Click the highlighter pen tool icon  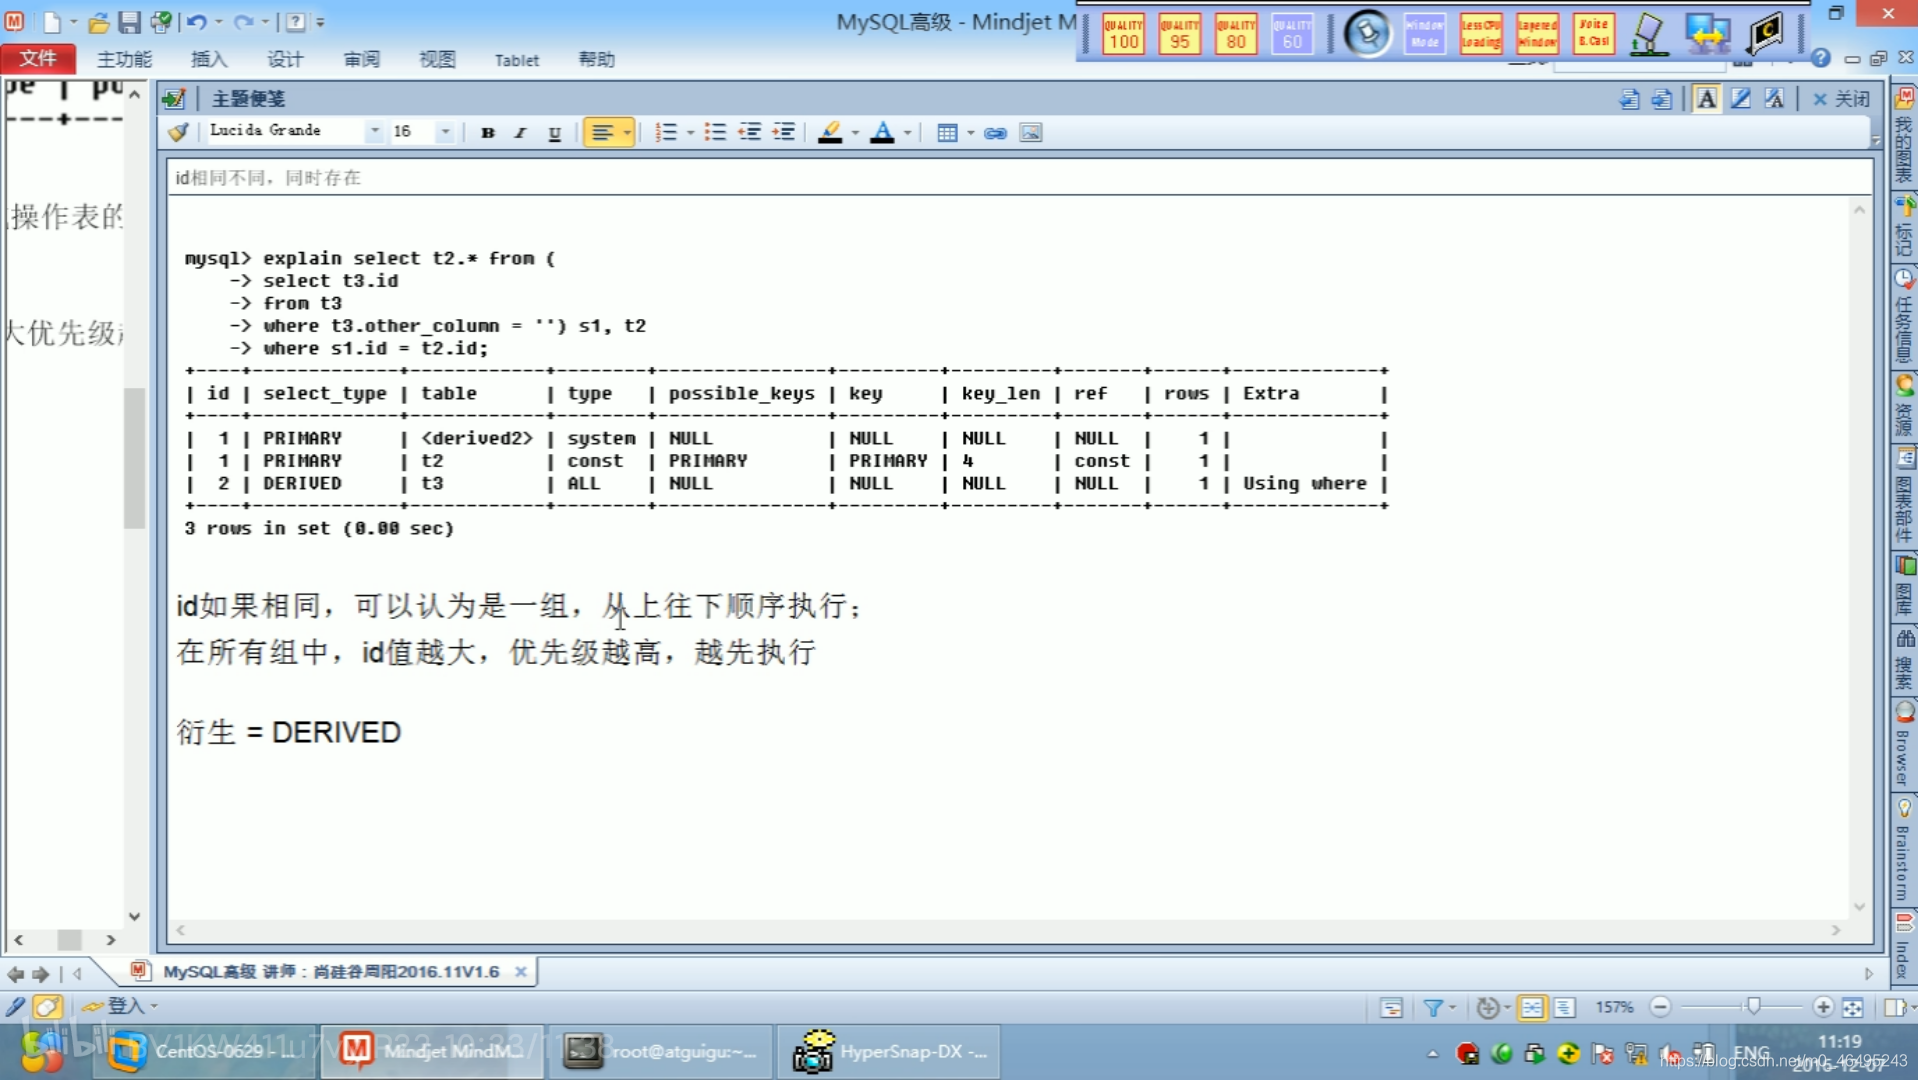coord(1649,34)
